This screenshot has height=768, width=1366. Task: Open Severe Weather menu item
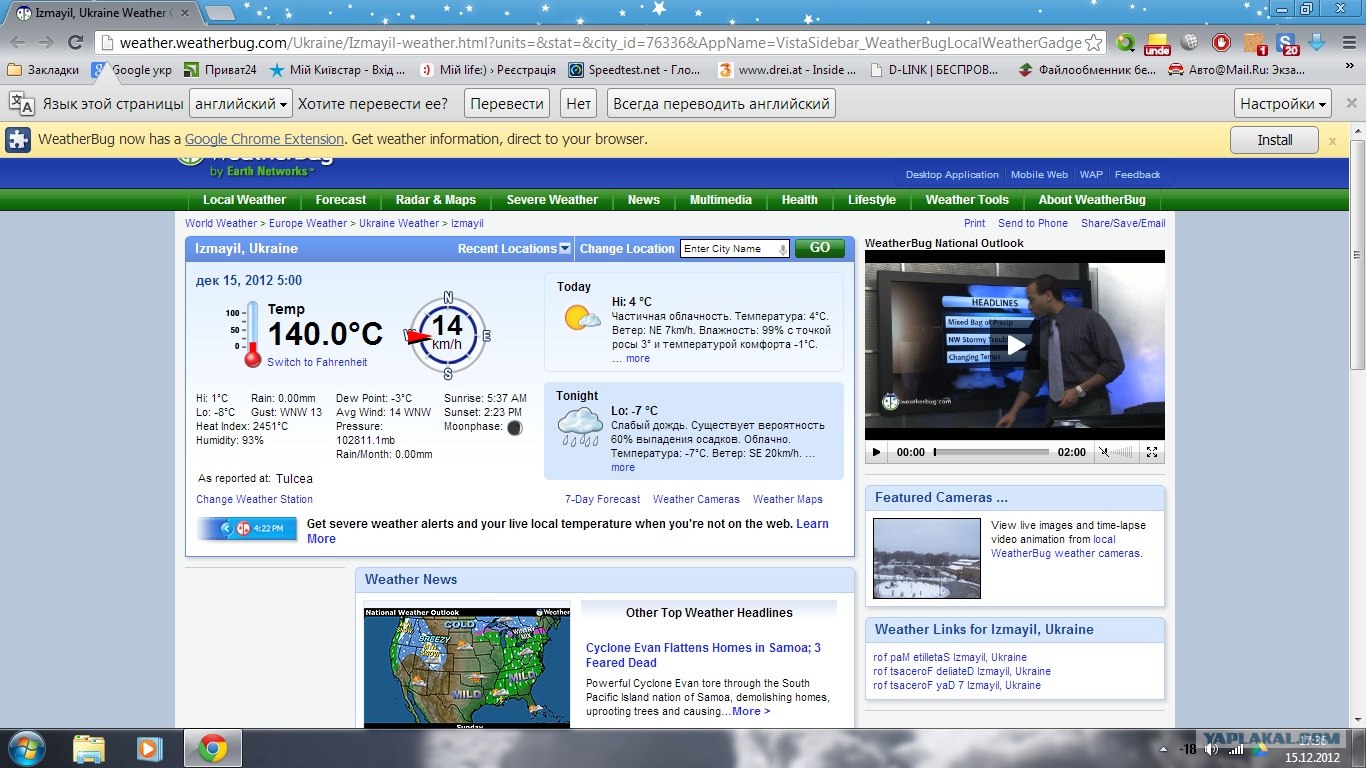click(552, 200)
